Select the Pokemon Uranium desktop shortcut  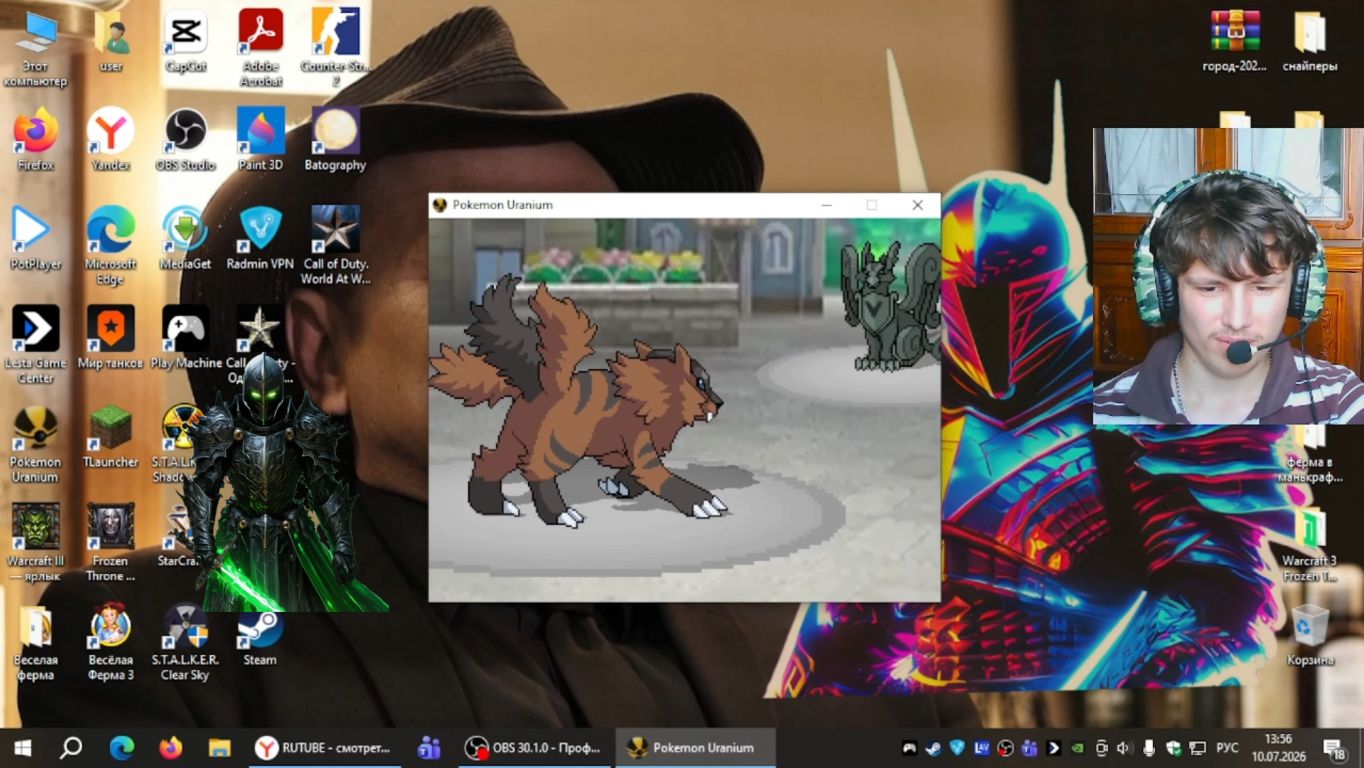pos(35,444)
